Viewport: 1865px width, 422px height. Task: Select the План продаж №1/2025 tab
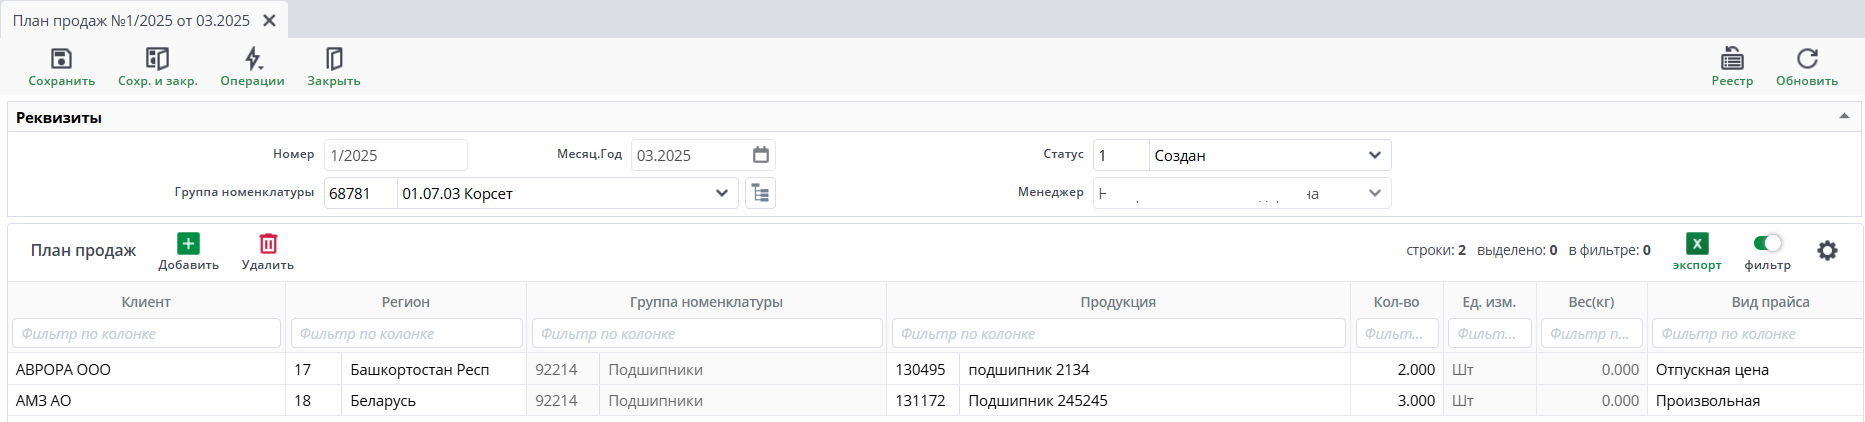131,20
